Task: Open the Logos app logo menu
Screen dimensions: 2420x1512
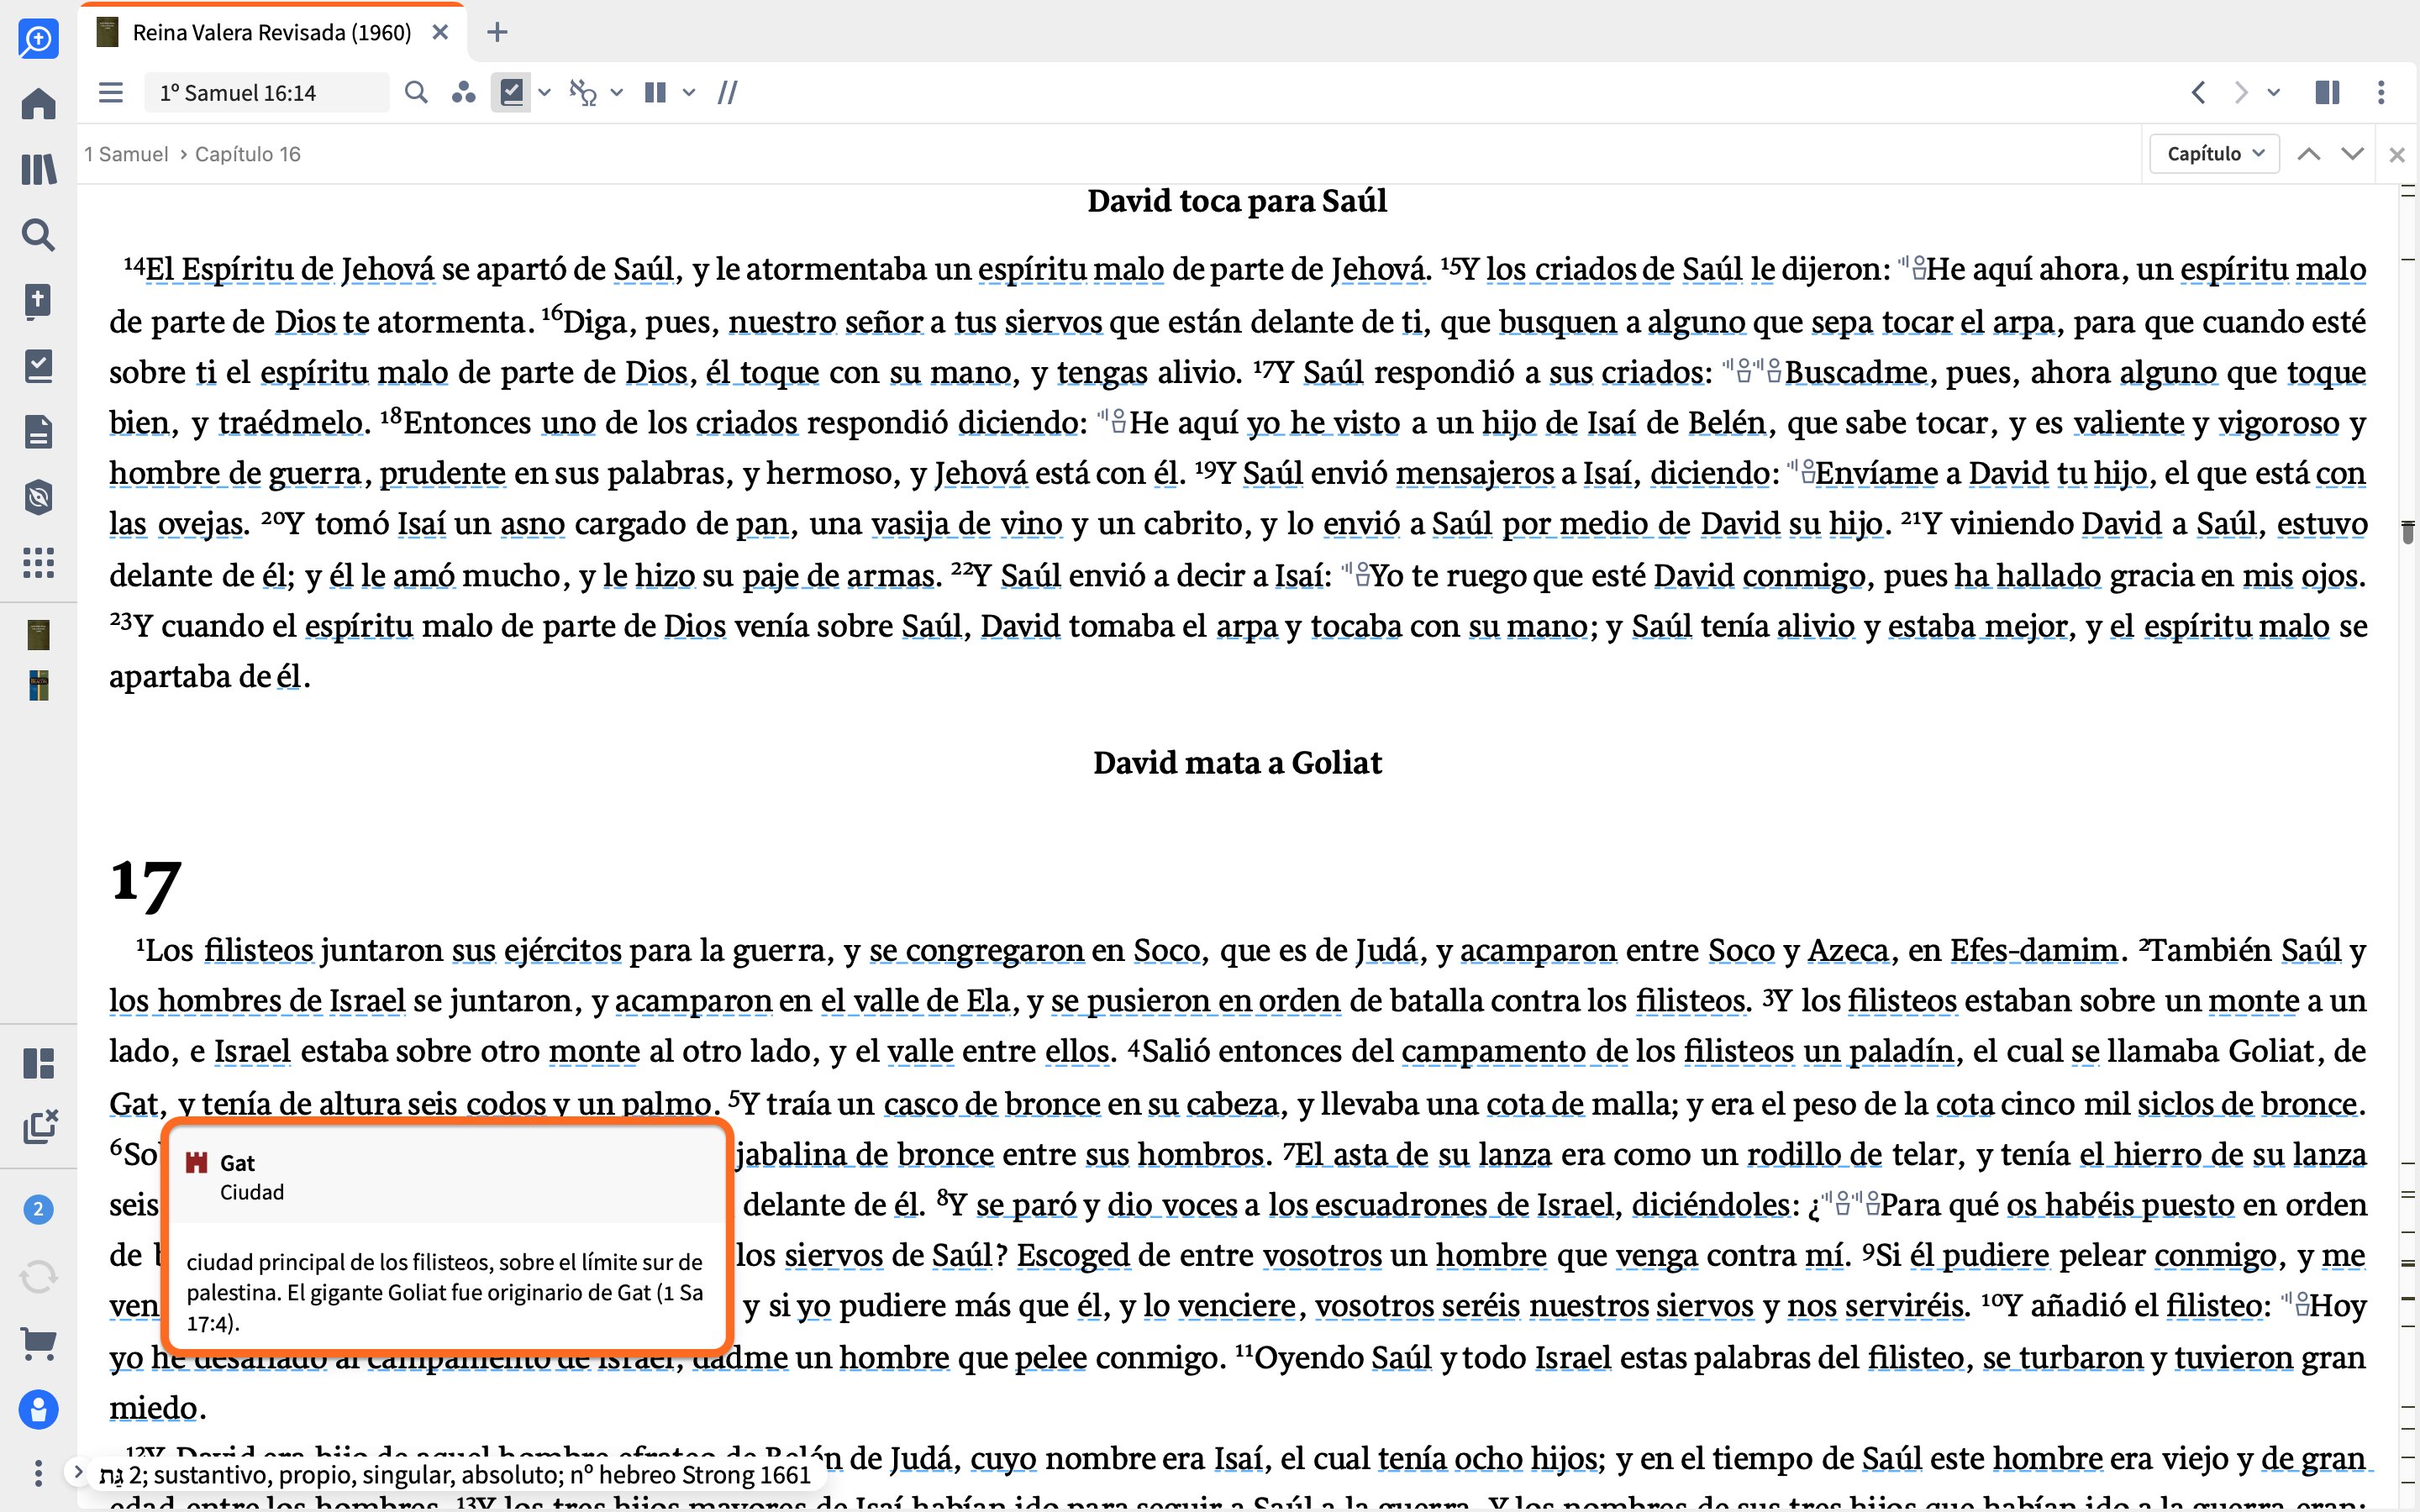Action: coord(38,39)
